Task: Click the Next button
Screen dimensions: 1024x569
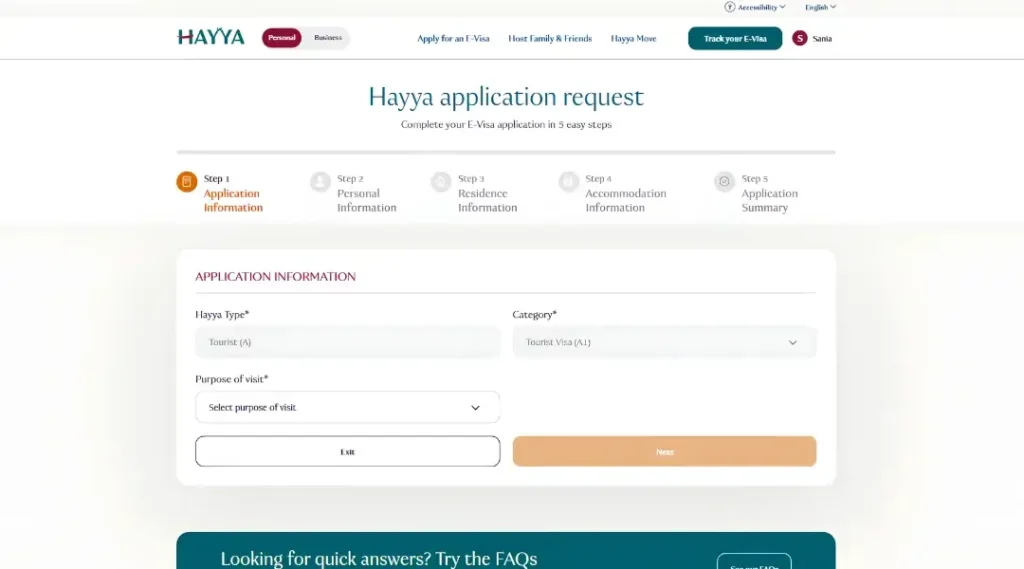Action: click(x=664, y=451)
